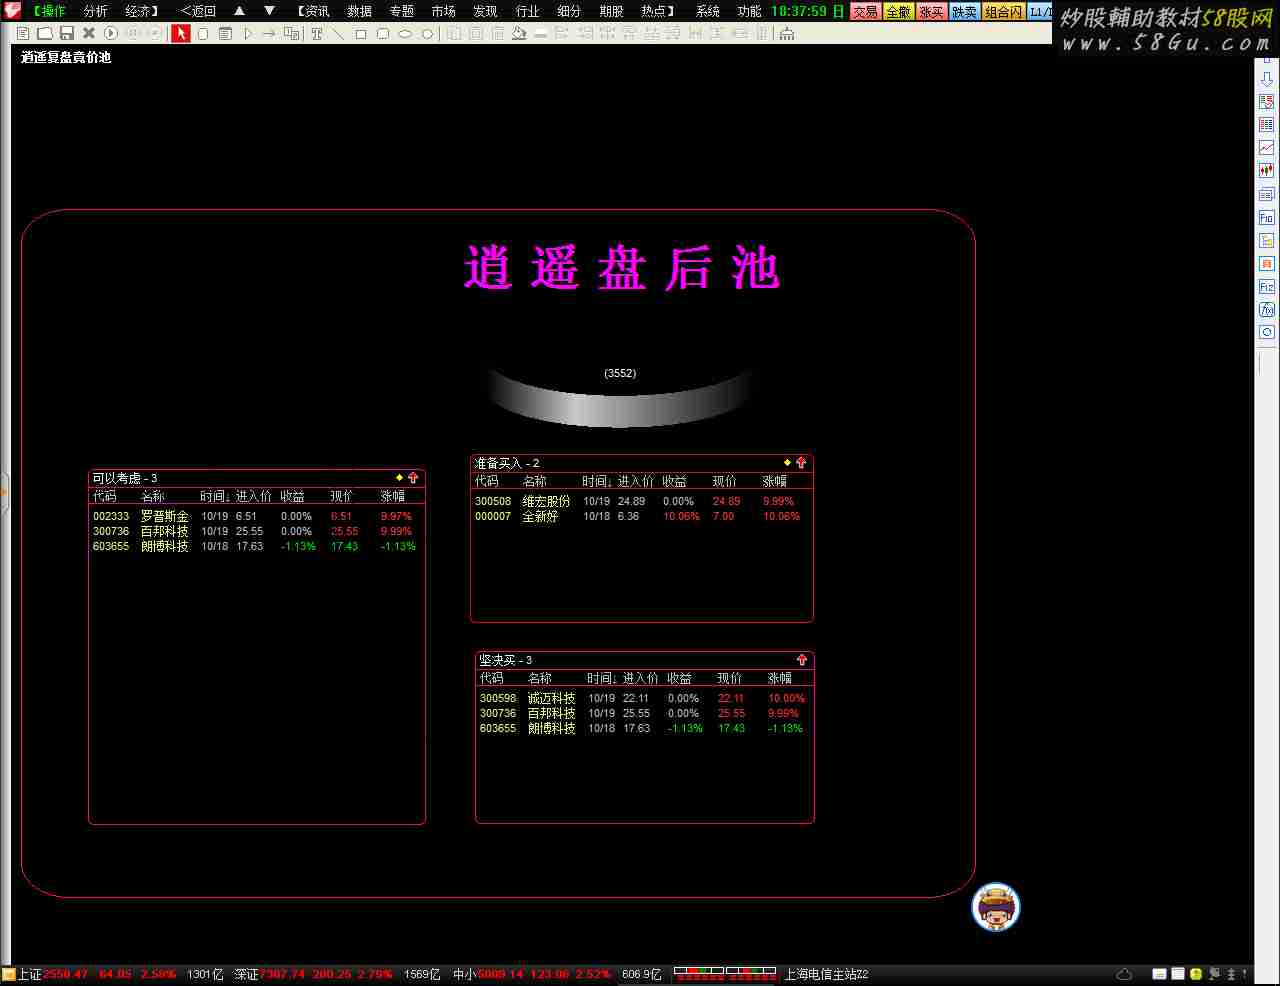Screen dimensions: 1280x986
Task: Select the 罗普斯金 row in 可以考虑 list
Action: click(164, 516)
